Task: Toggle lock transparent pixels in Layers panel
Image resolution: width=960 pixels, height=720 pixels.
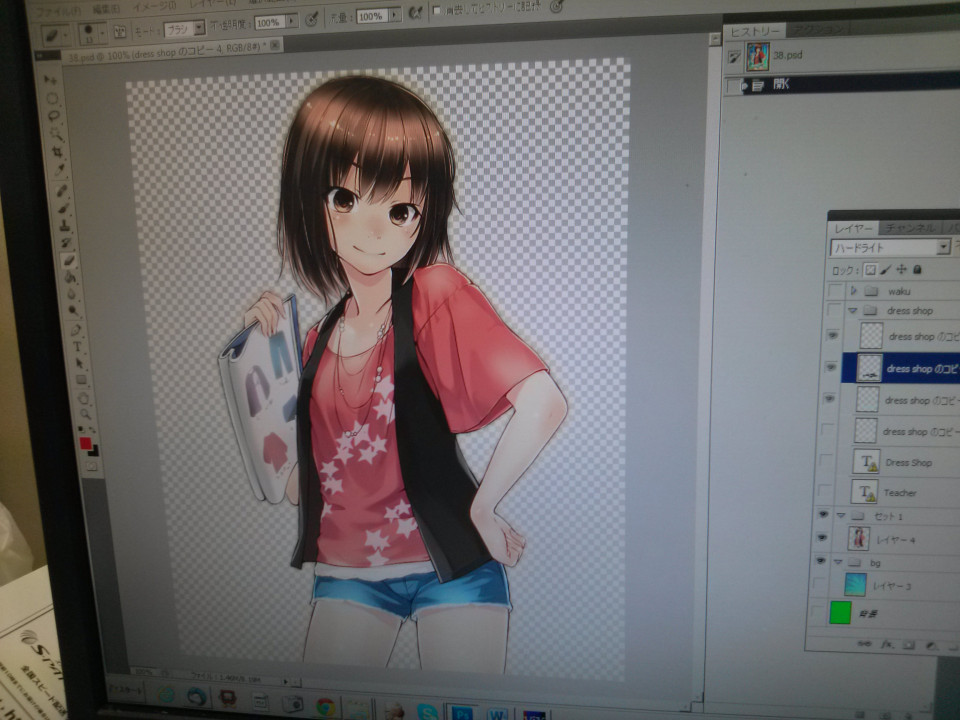Action: point(869,269)
